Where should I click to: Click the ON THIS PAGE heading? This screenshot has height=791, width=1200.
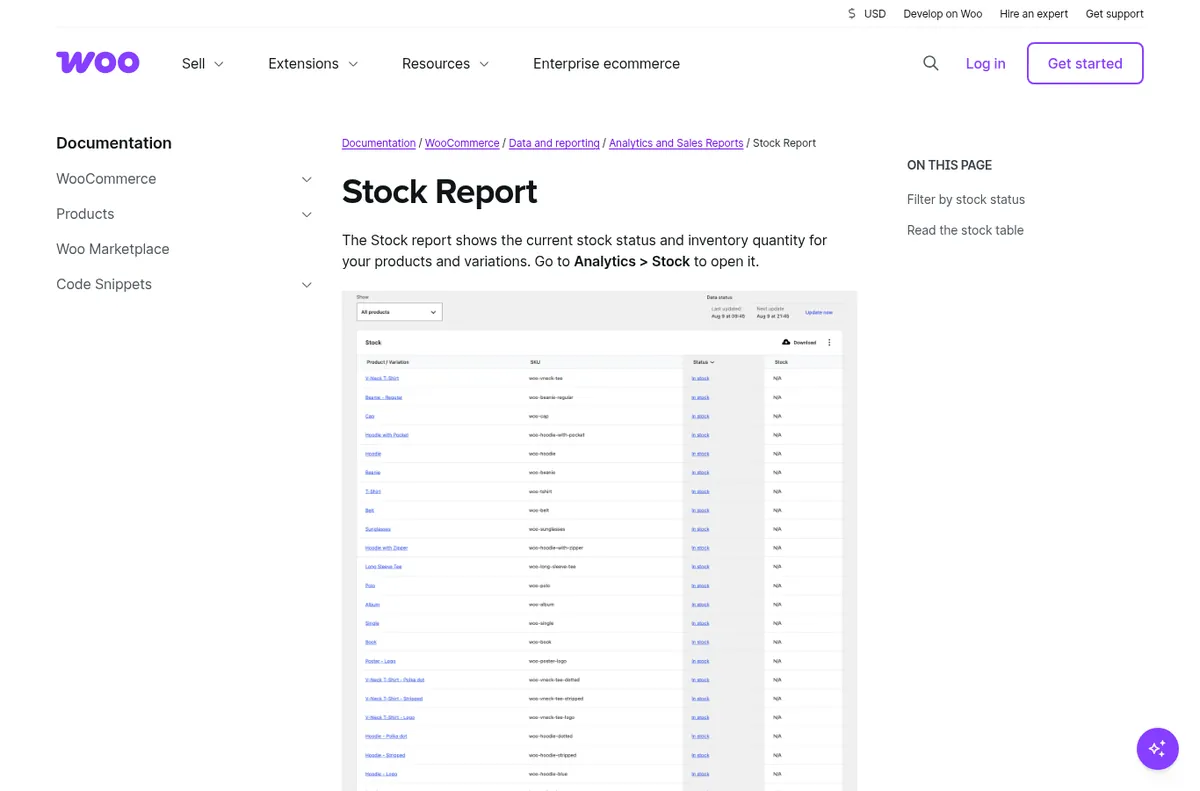point(949,165)
